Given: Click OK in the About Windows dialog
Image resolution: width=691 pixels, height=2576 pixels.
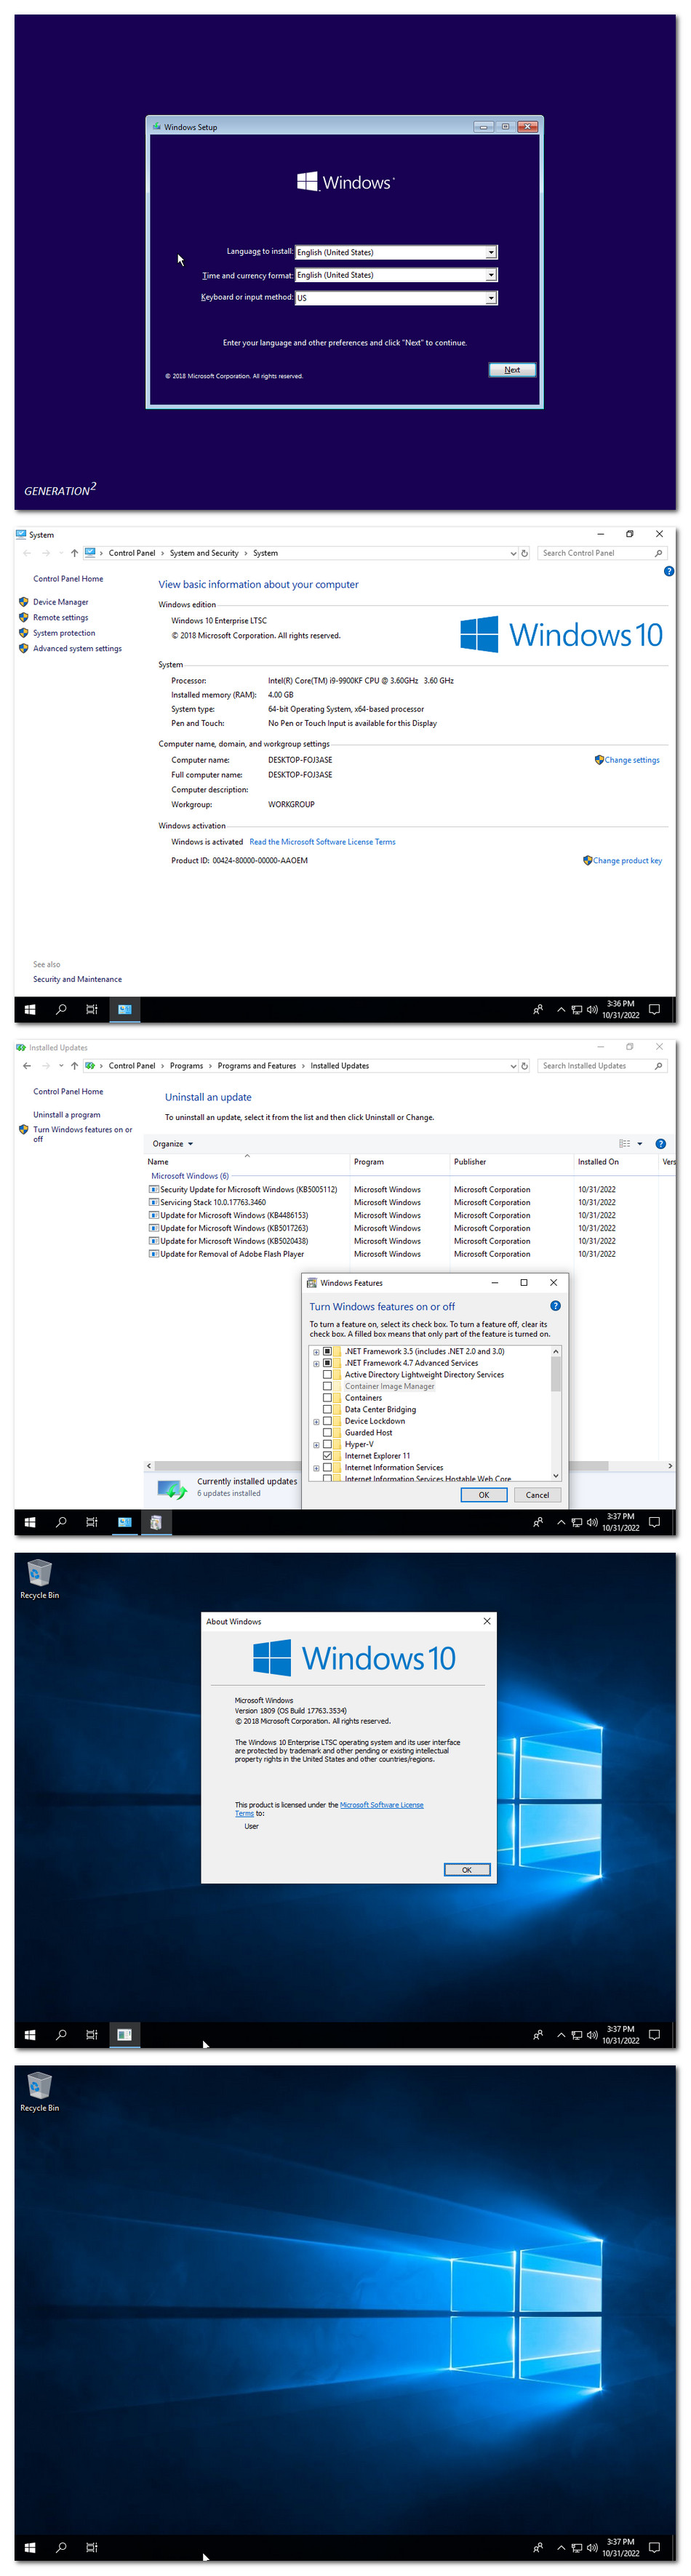Looking at the screenshot, I should pos(467,1870).
